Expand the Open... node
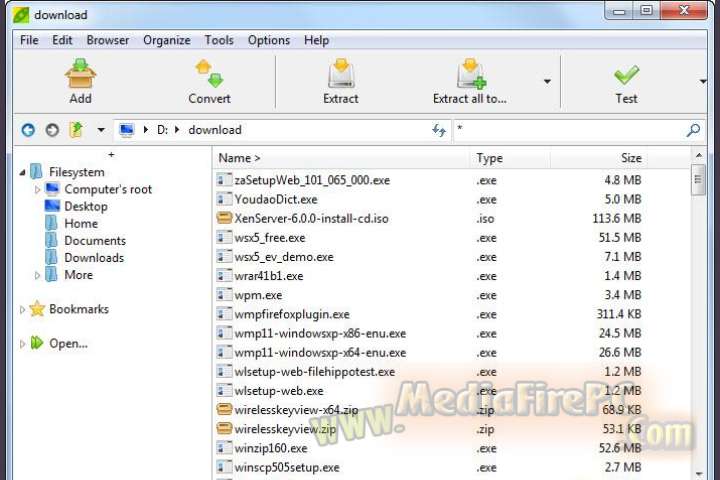The height and width of the screenshot is (480, 720). coord(22,344)
